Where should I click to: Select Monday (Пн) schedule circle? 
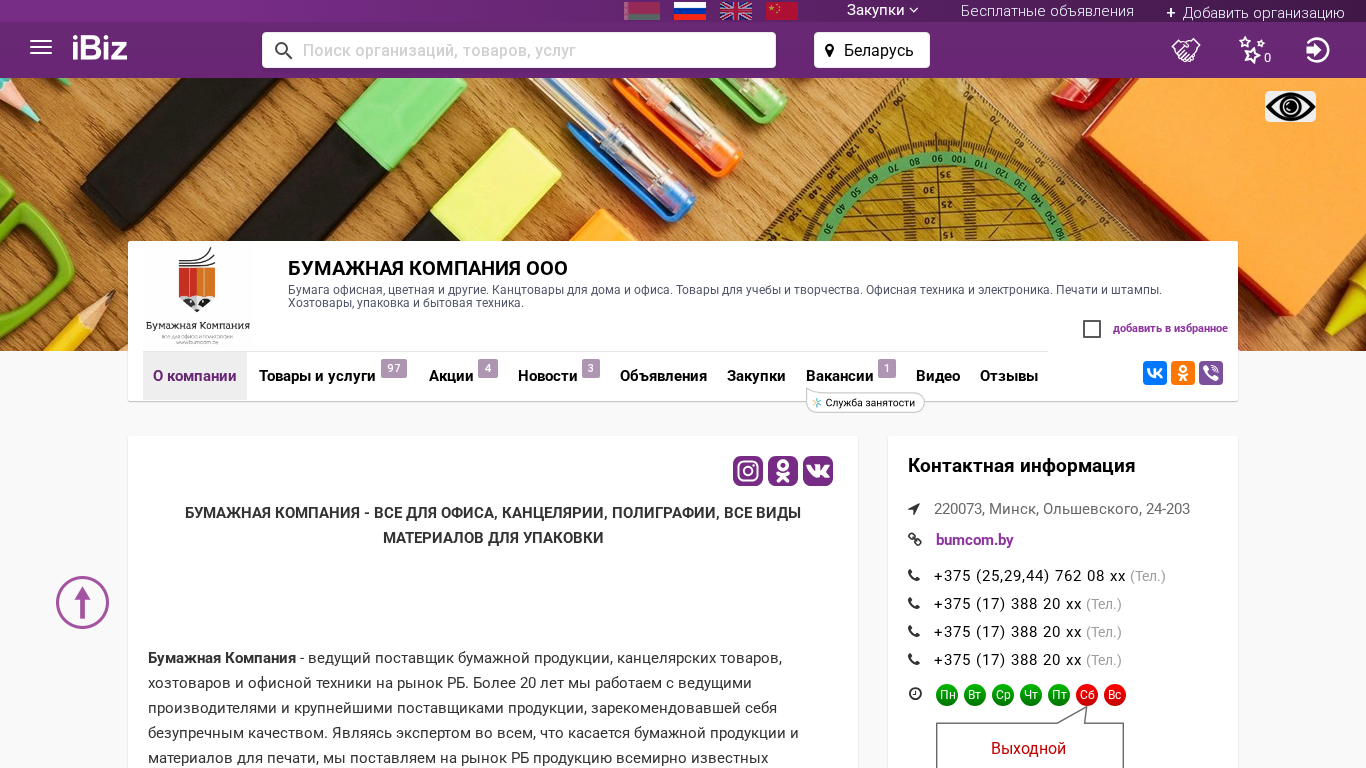(947, 695)
